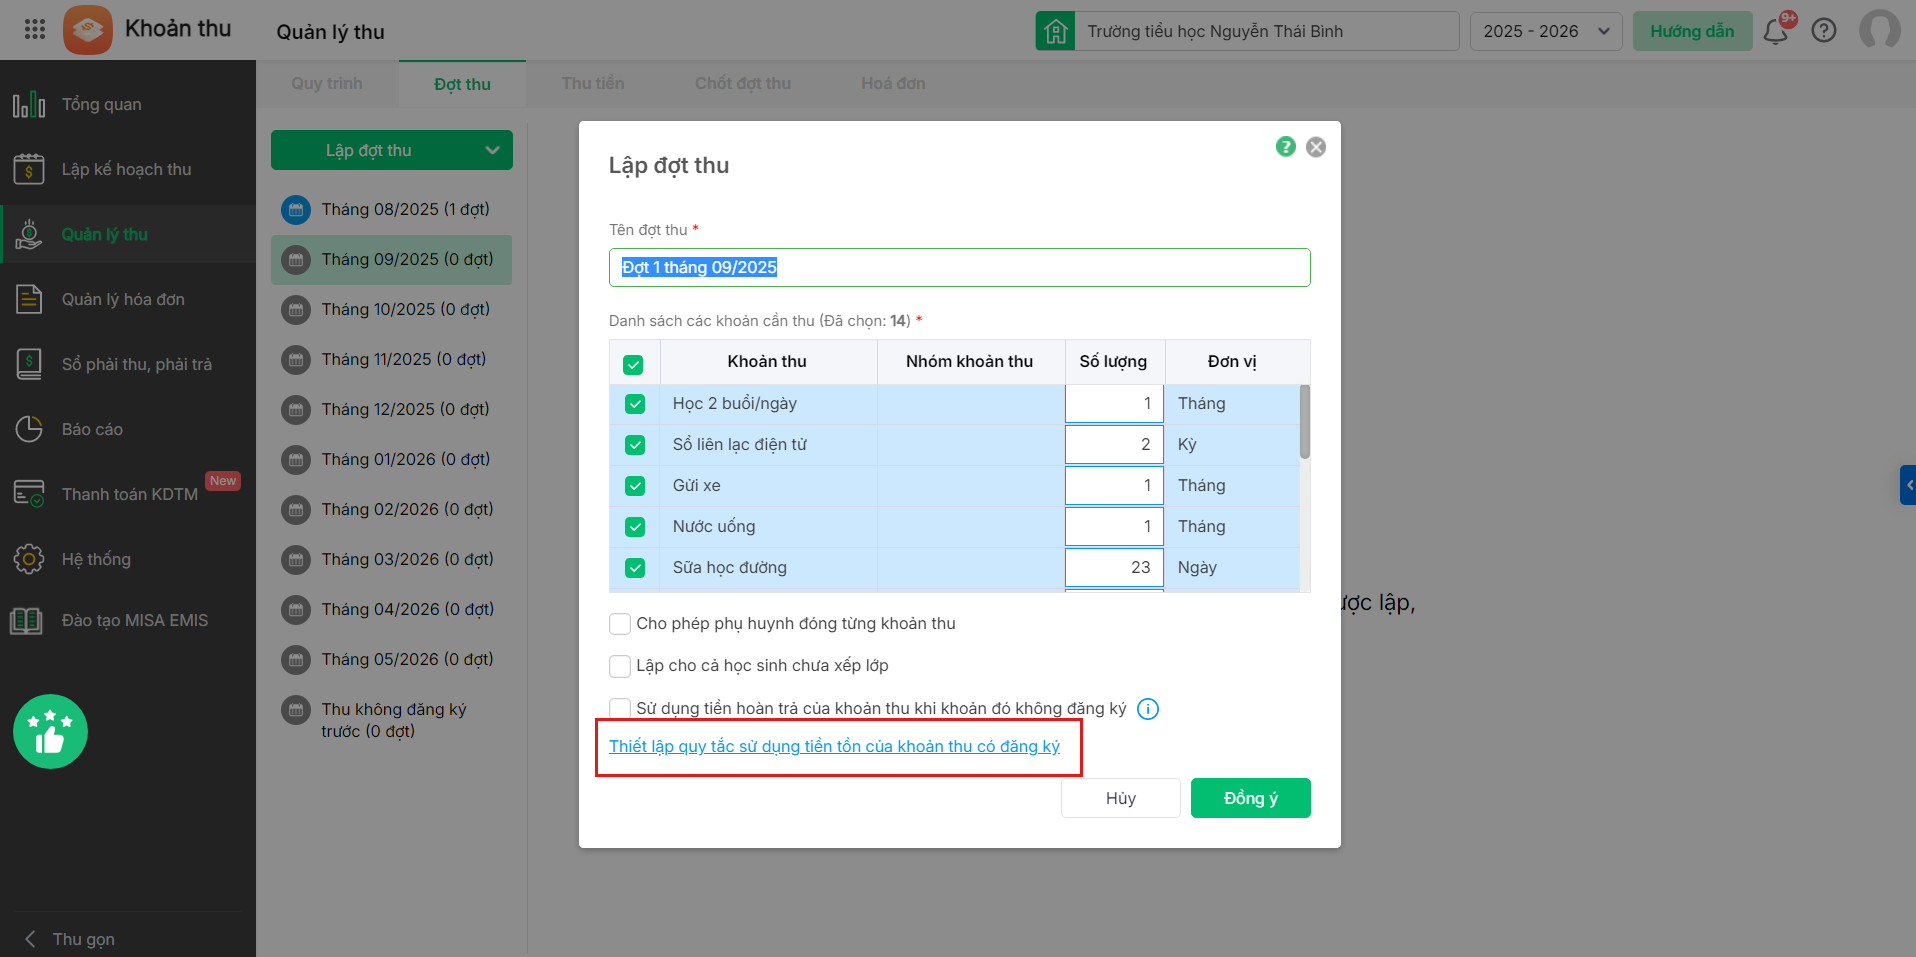Enable Cho phép phụ huynh đóng từng khoản thu
Screen dimensions: 1916x957
(620, 624)
